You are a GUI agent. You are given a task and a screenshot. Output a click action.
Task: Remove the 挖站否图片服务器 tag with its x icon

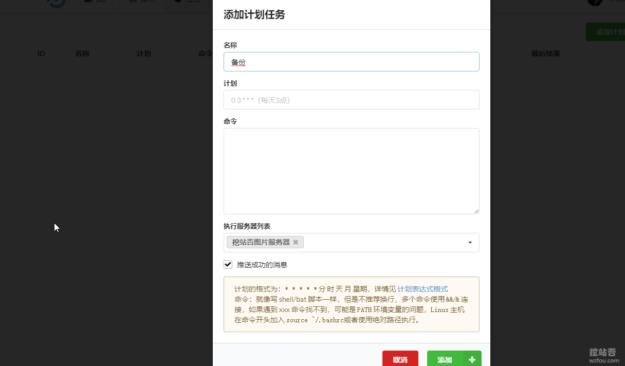tap(296, 242)
